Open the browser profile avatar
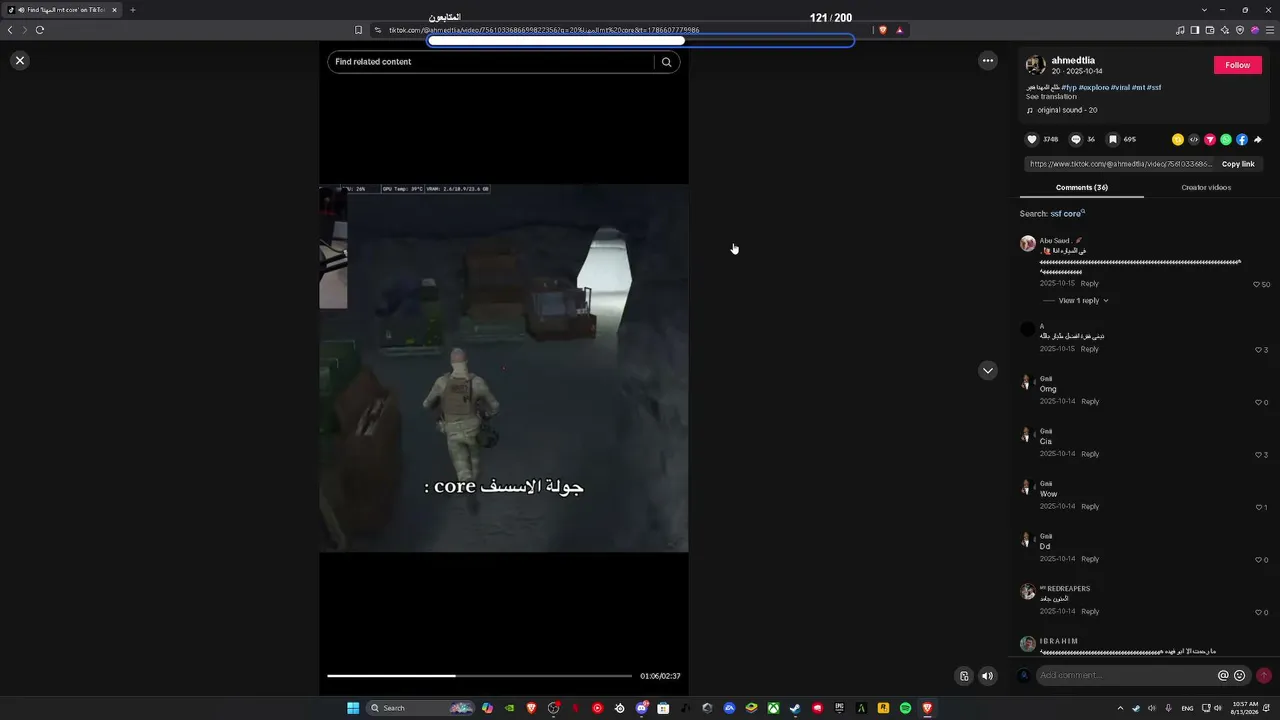This screenshot has height=720, width=1280. point(1255,30)
